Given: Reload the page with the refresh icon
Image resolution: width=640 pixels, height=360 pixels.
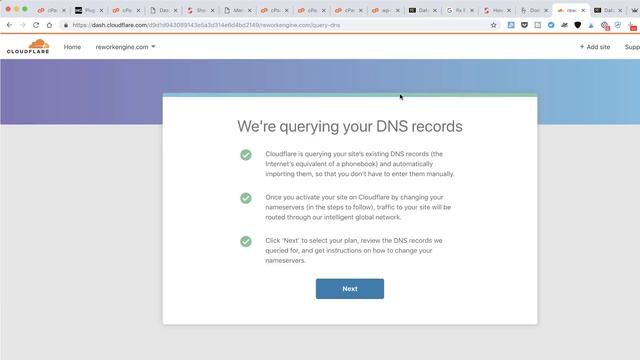Looking at the screenshot, I should point(36,25).
